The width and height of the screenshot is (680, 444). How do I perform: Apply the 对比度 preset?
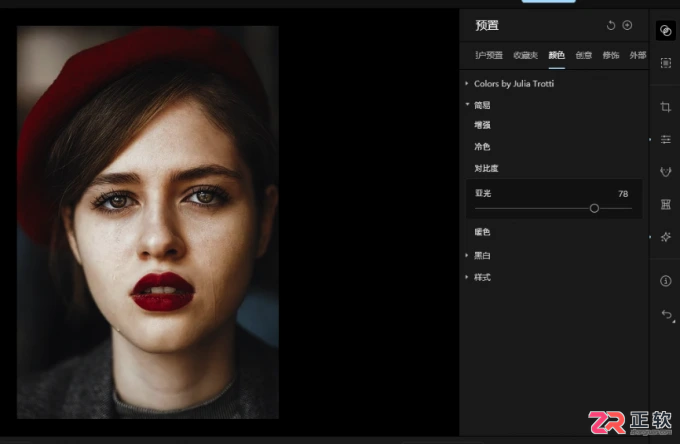(486, 168)
